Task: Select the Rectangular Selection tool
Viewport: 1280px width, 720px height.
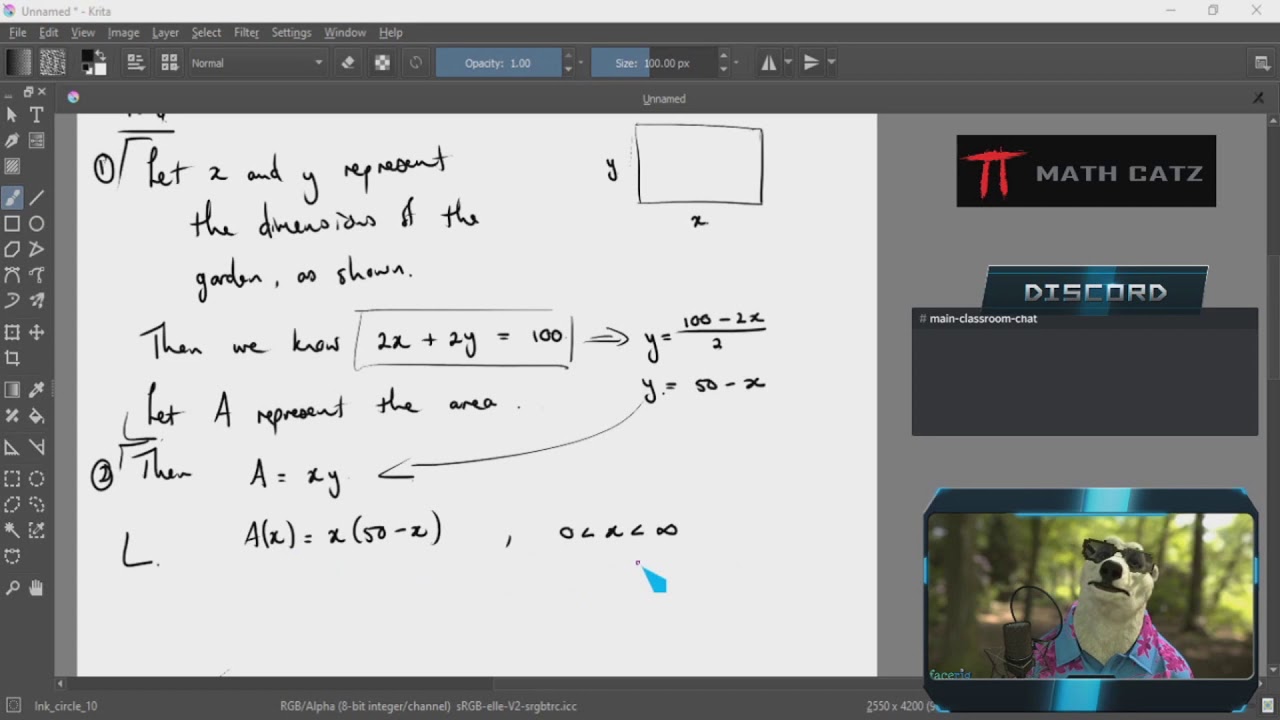Action: 12,479
